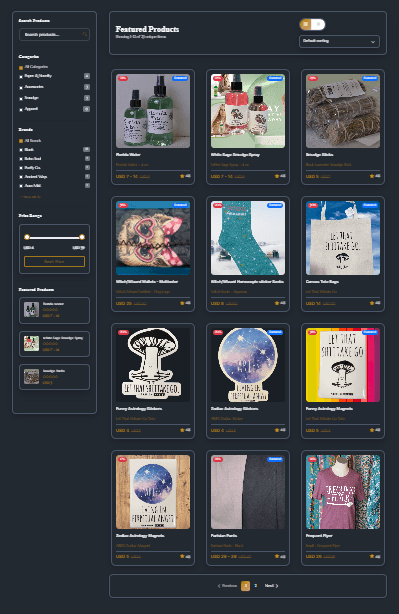Click the red sale badge on Florida Water
Screen dimensions: 399x614
[x=123, y=78]
